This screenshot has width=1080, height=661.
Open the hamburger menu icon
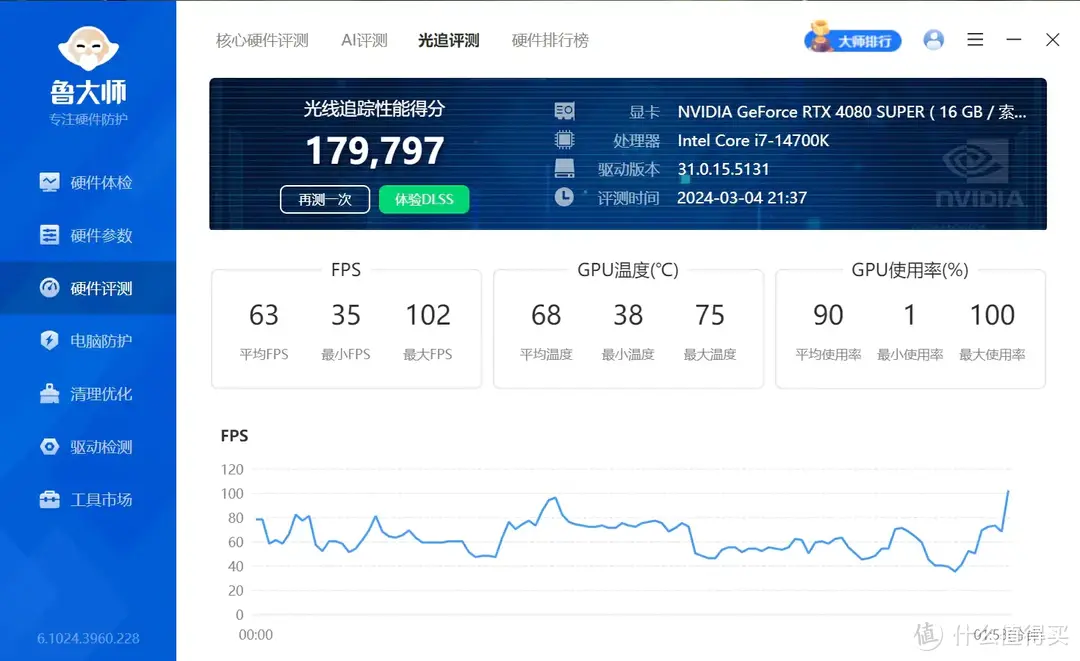(x=975, y=39)
